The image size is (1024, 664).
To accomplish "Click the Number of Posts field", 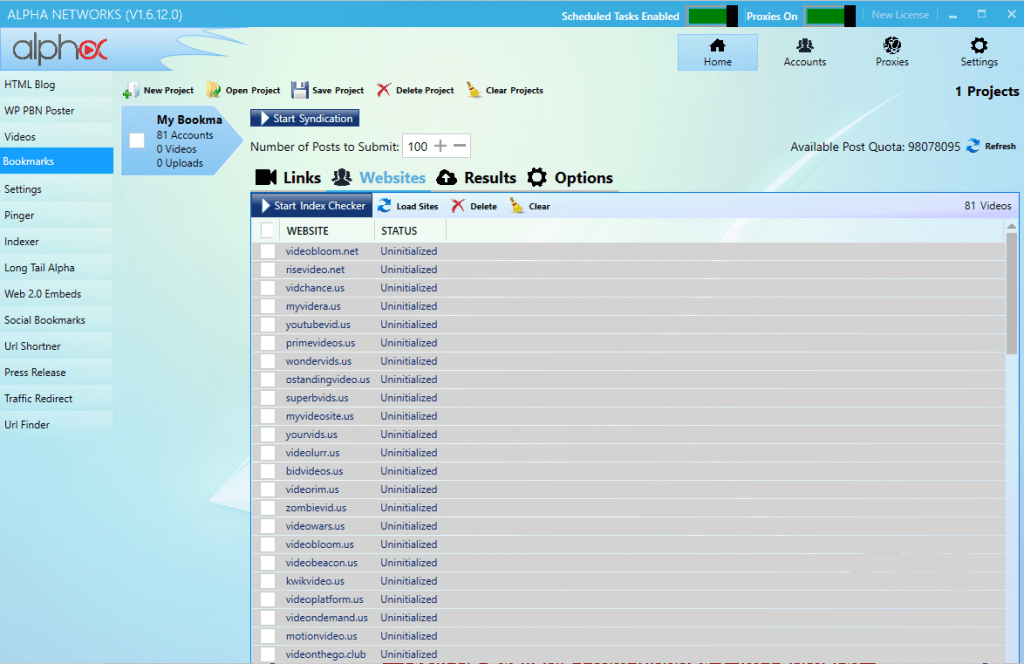I will [417, 146].
